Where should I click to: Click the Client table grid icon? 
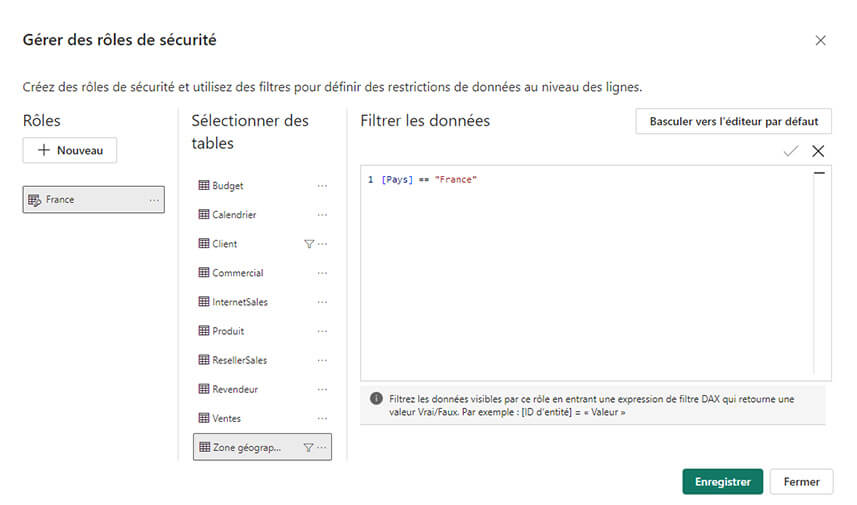204,243
